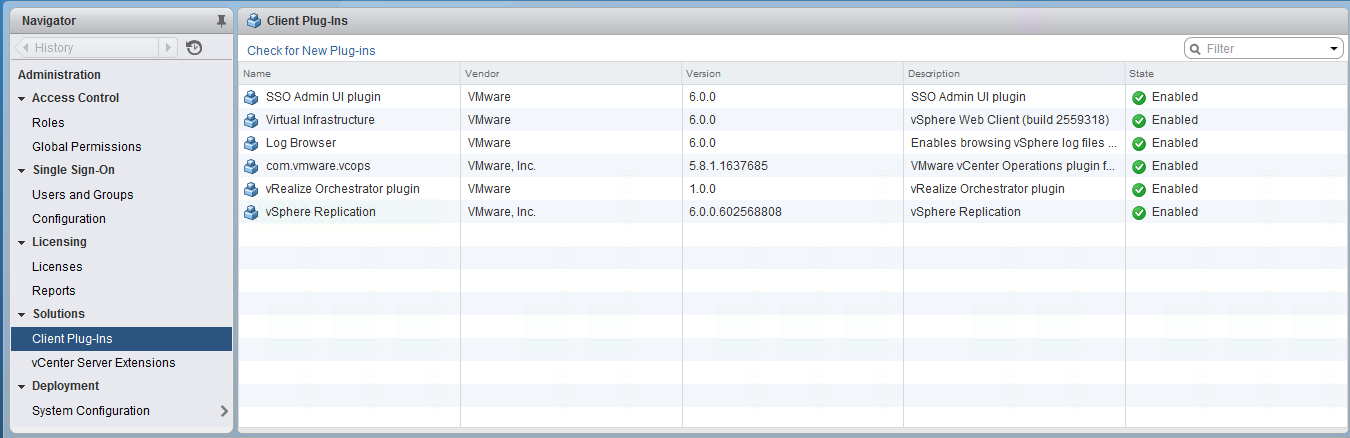Screen dimensions: 1350x438
Task: Click the Virtual Infrastructure plugin icon
Action: point(251,120)
